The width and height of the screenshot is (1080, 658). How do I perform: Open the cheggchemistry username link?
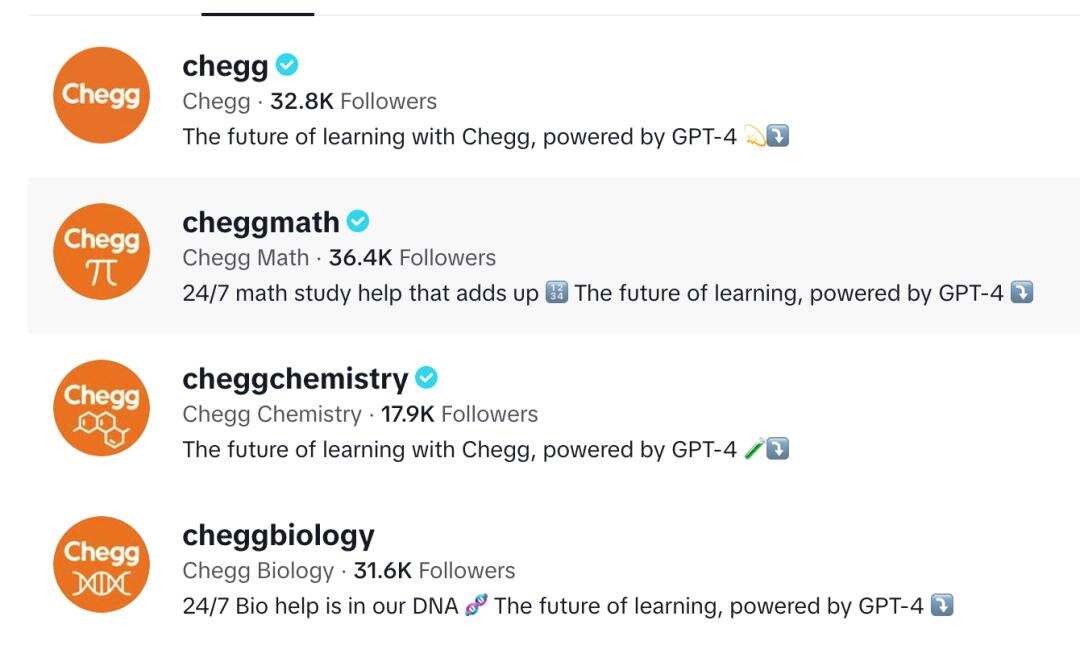pos(295,378)
